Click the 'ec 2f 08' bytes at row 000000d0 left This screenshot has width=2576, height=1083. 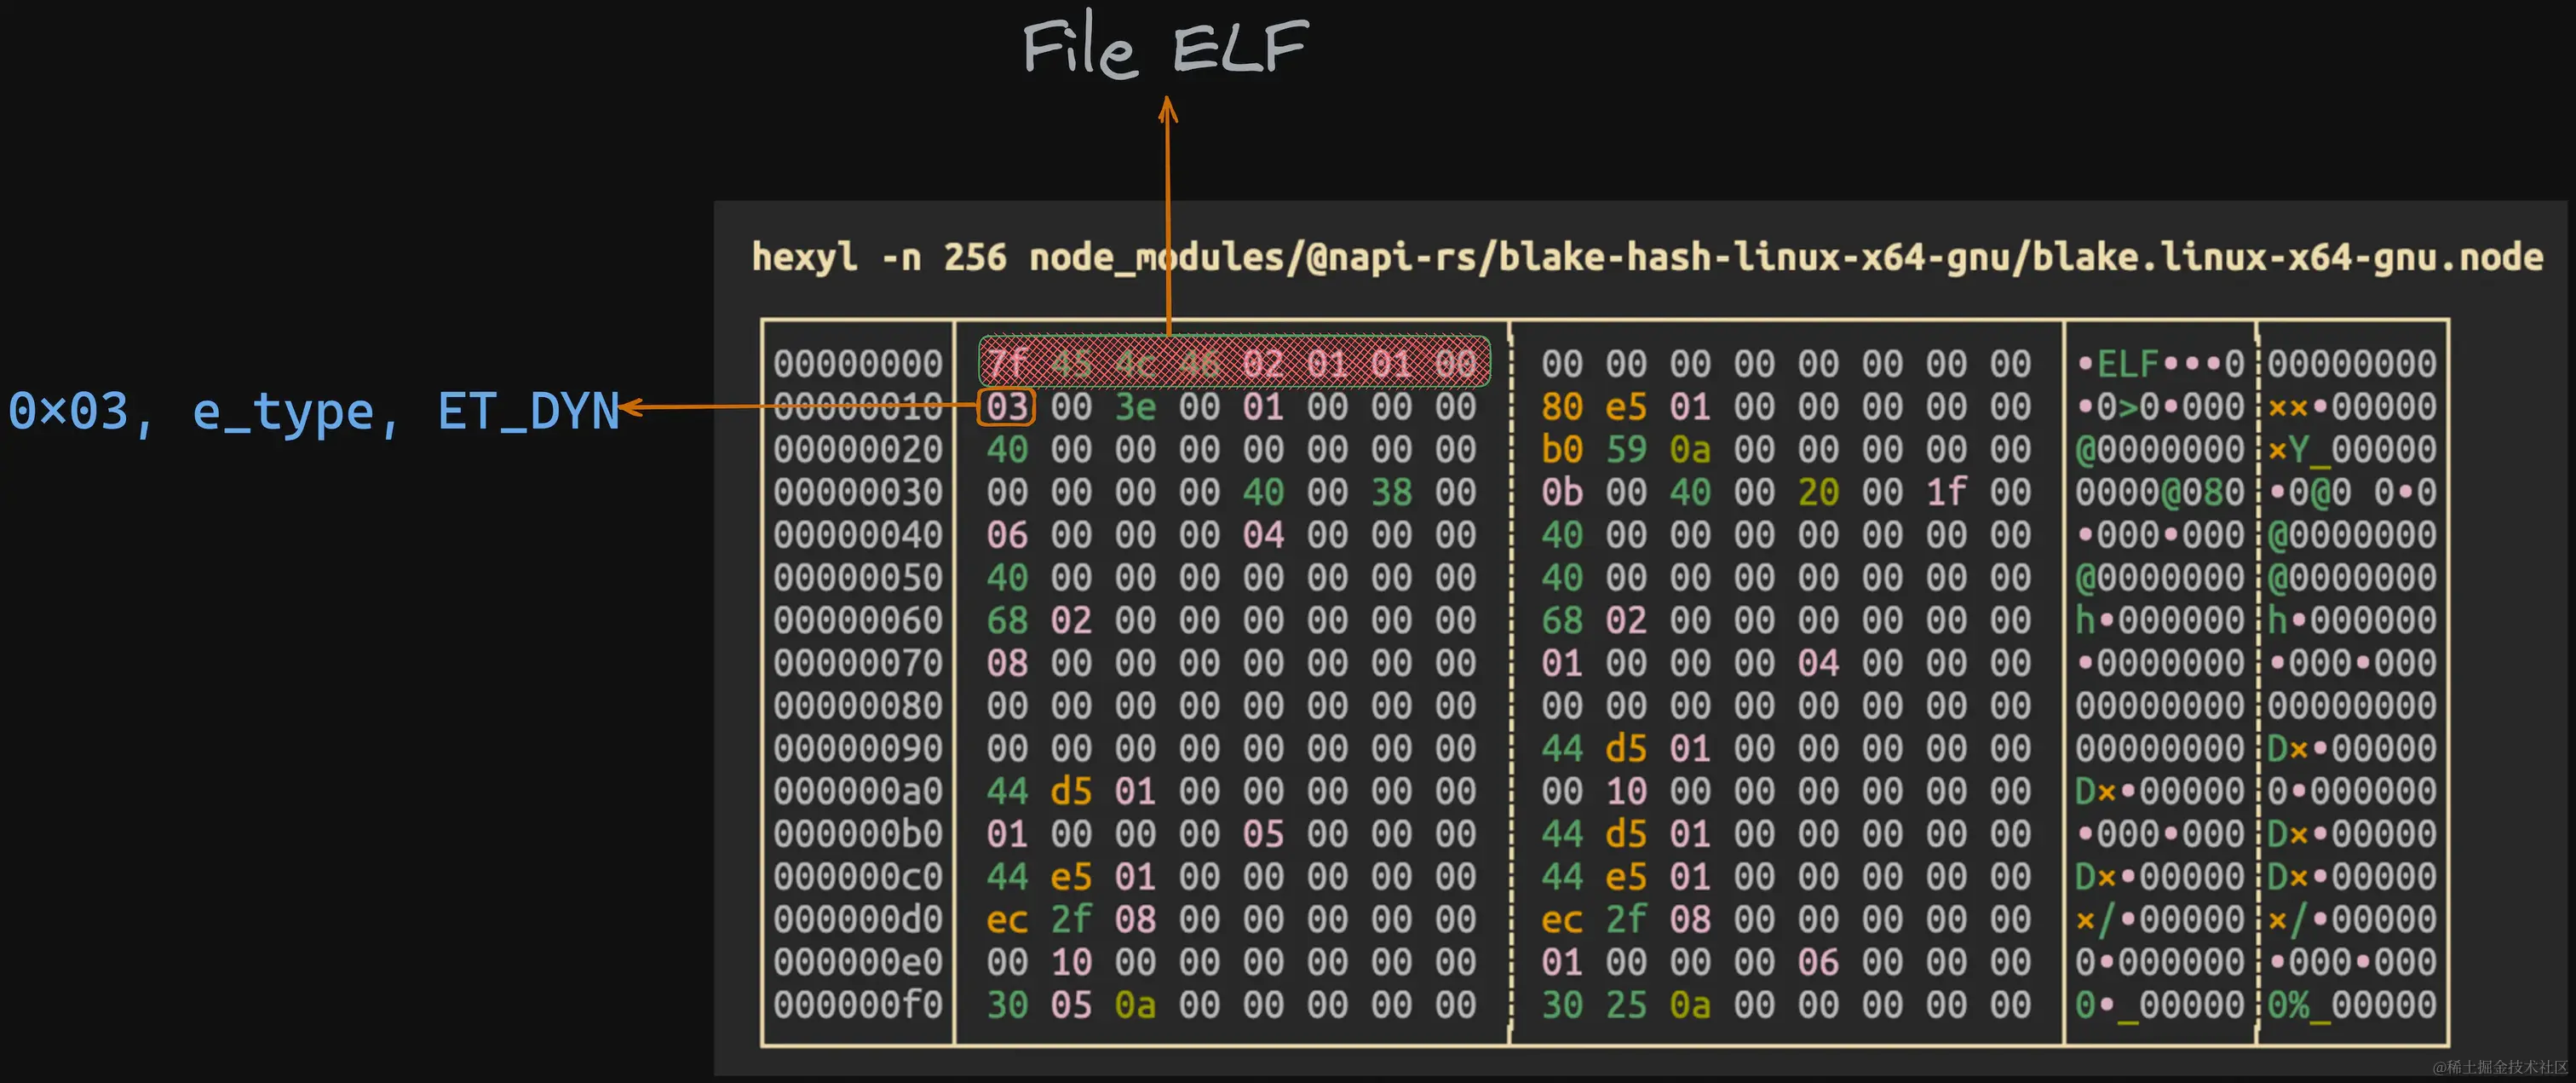pos(1070,919)
